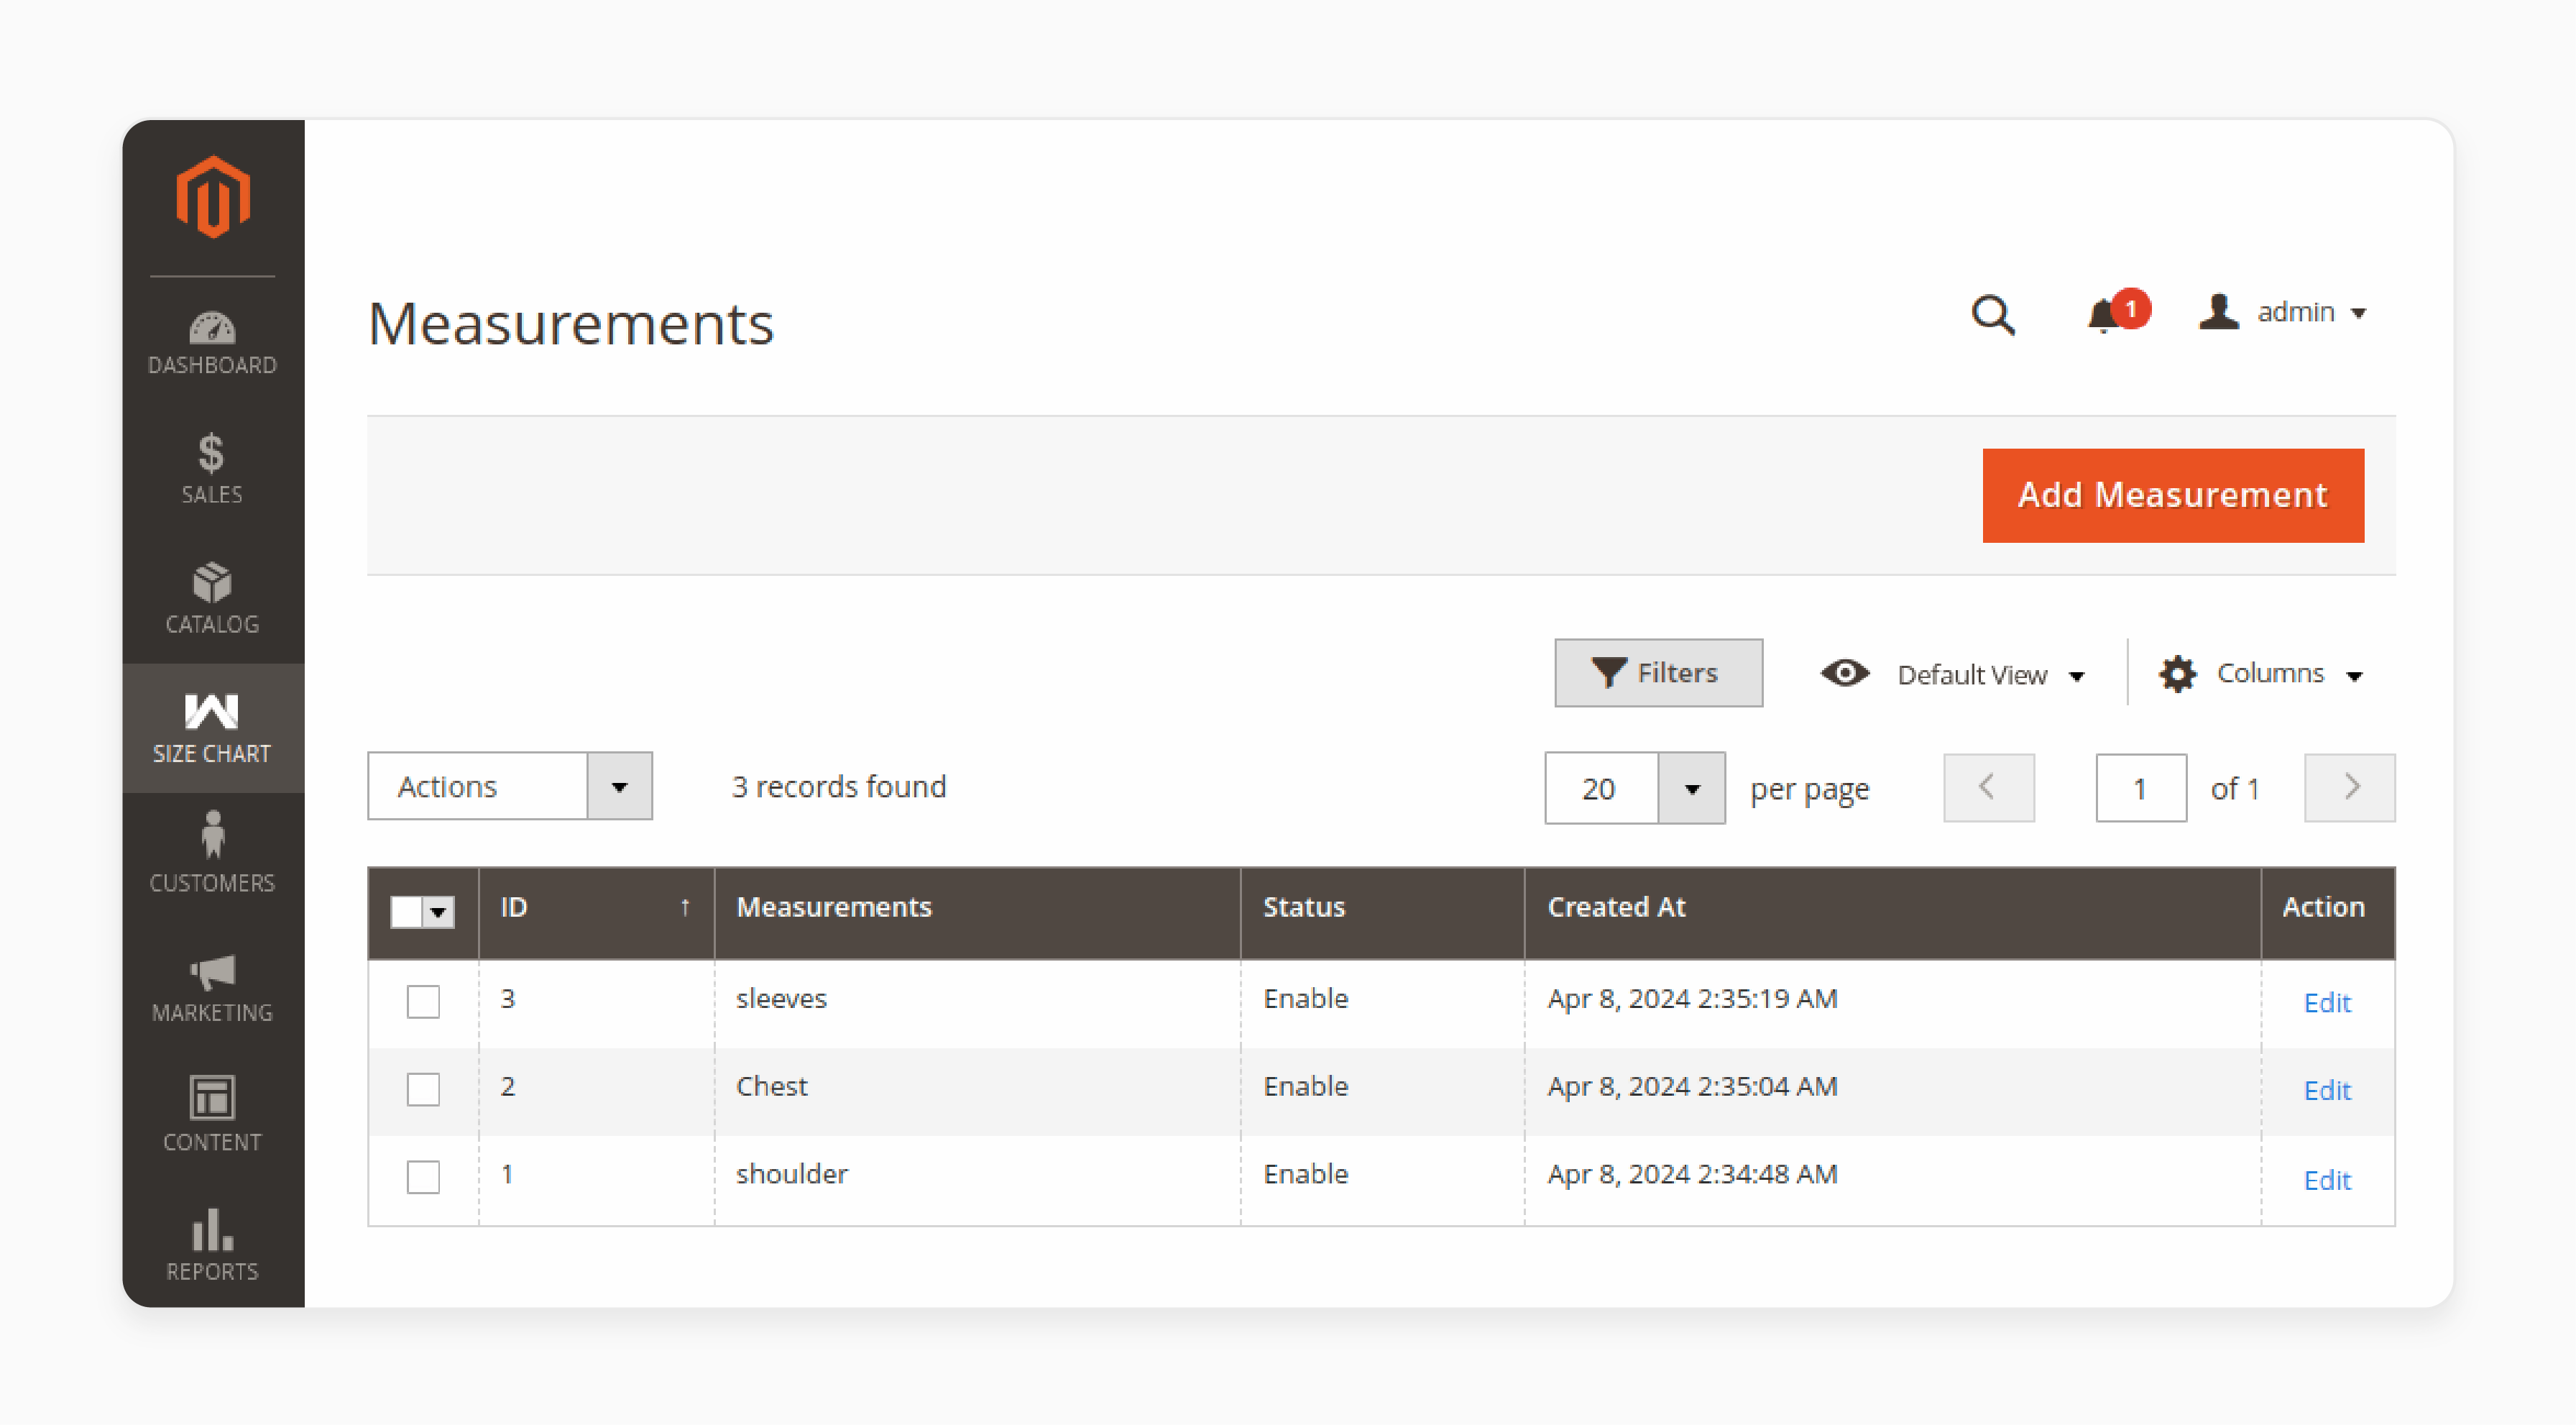Click the search magnifier icon
Screen dimensions: 2576x1425
pos(1993,314)
